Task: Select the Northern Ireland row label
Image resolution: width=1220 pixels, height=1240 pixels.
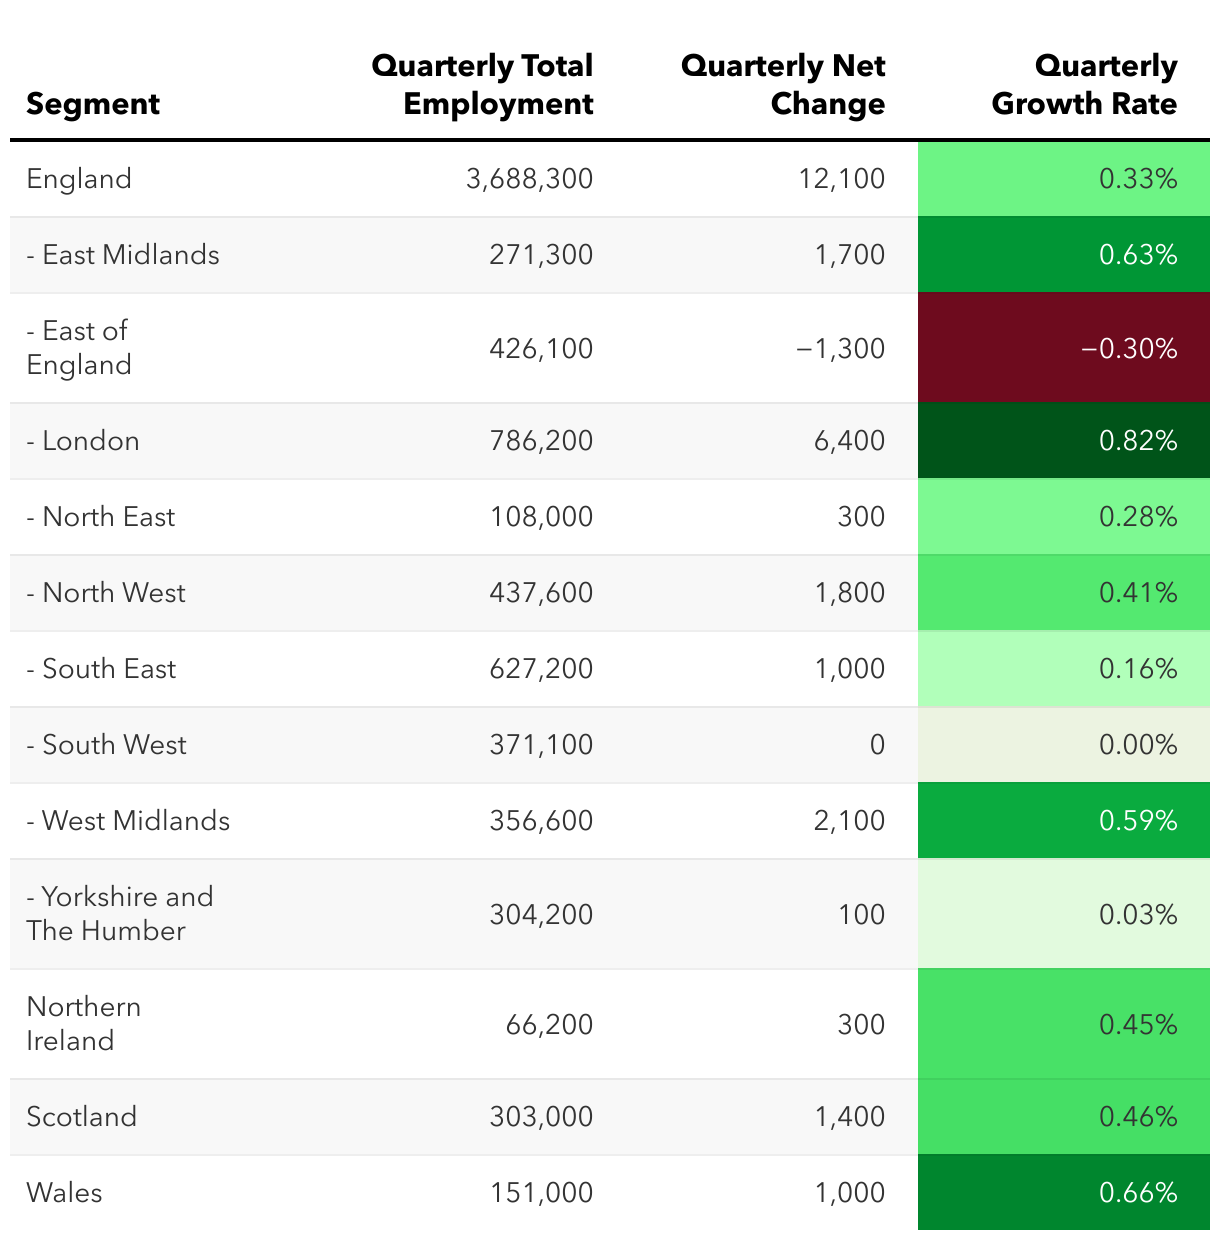Action: pos(84,1024)
